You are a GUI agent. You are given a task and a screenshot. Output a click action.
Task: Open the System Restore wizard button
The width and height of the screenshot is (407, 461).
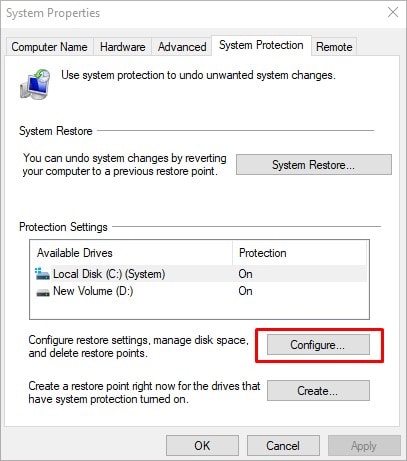click(x=314, y=164)
